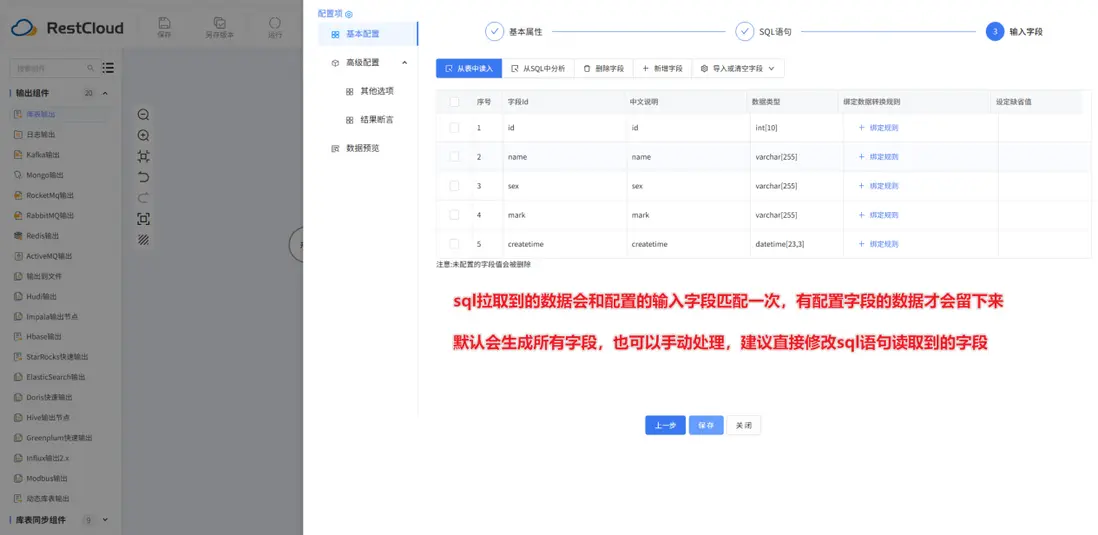Click the 上一步 button
Viewport: 1098px width, 535px height.
click(x=665, y=425)
